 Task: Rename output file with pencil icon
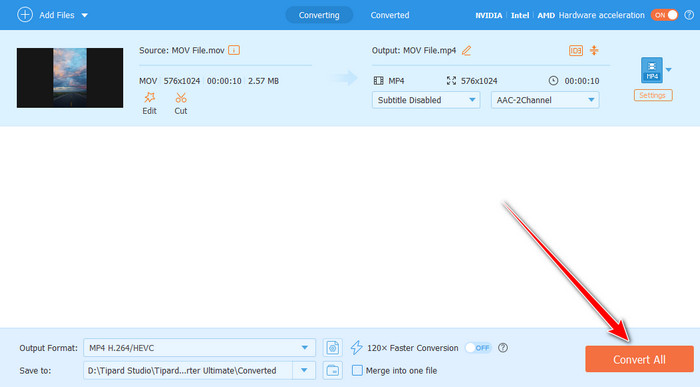[x=467, y=50]
